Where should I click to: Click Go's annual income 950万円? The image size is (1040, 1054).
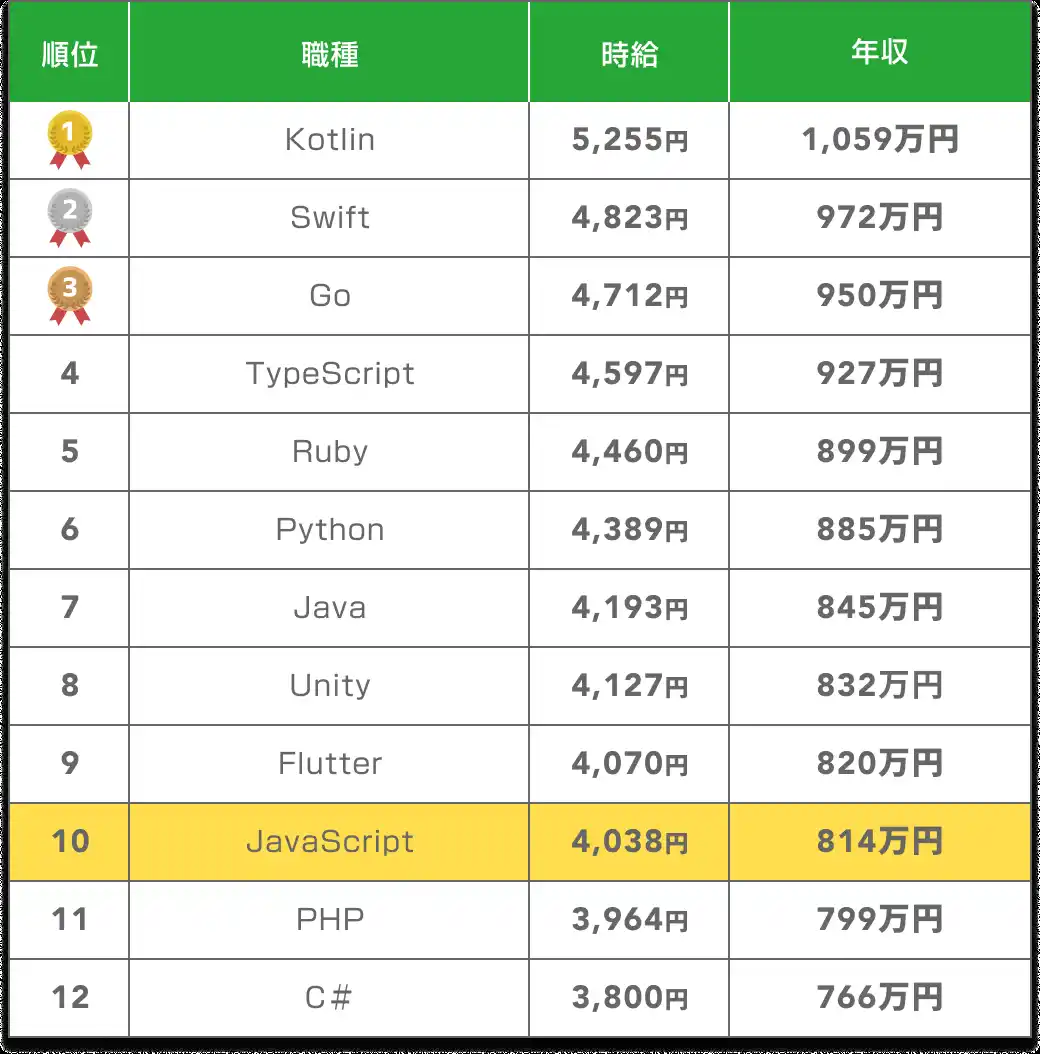pos(879,296)
